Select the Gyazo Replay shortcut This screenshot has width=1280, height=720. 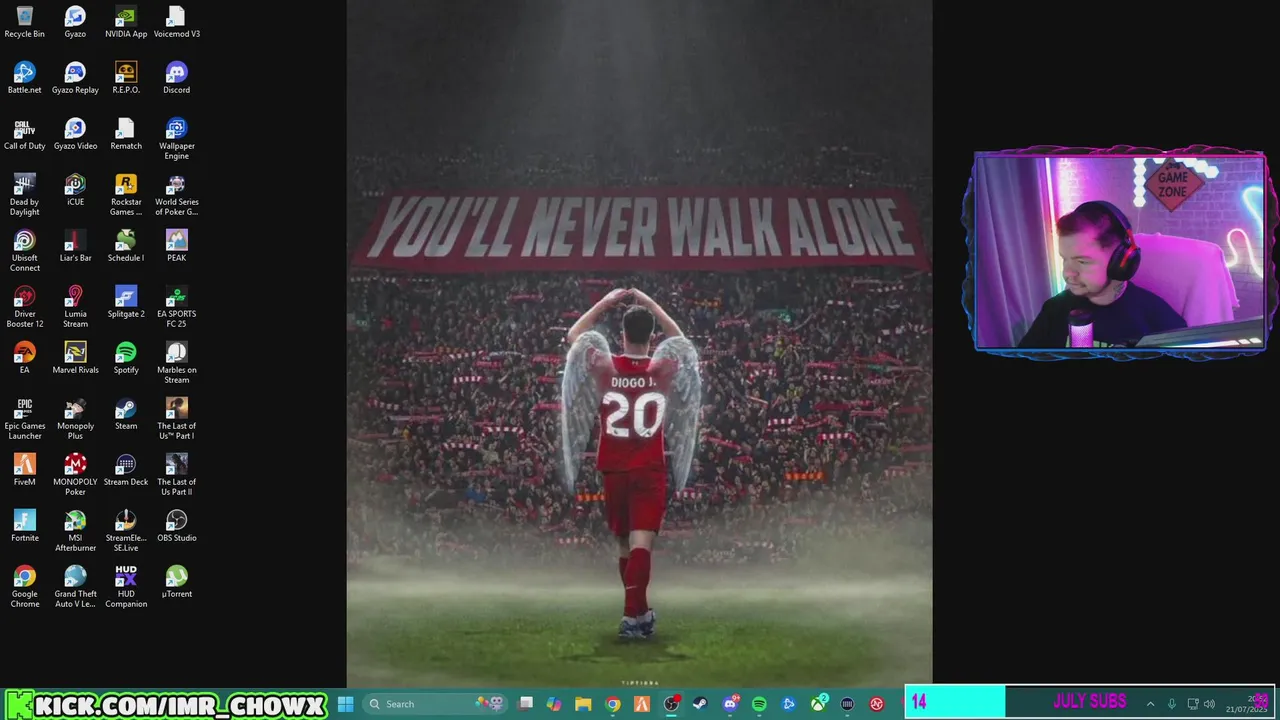coord(75,78)
